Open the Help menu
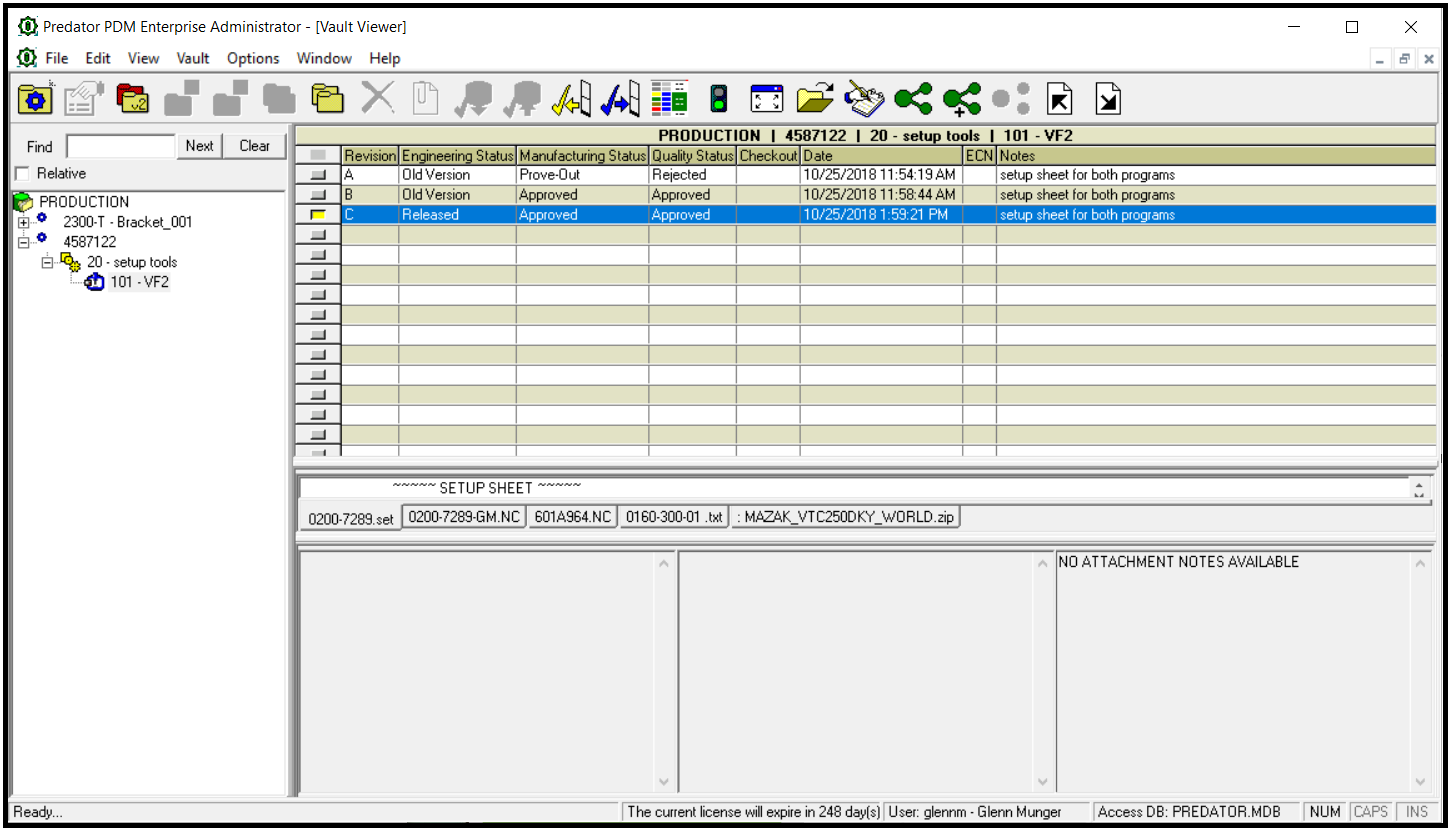This screenshot has height=831, width=1451. 384,58
